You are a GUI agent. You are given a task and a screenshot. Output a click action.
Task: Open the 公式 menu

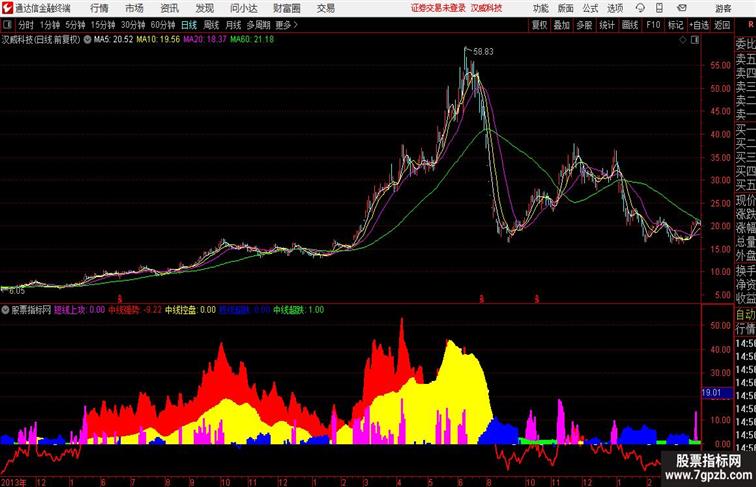pos(590,8)
